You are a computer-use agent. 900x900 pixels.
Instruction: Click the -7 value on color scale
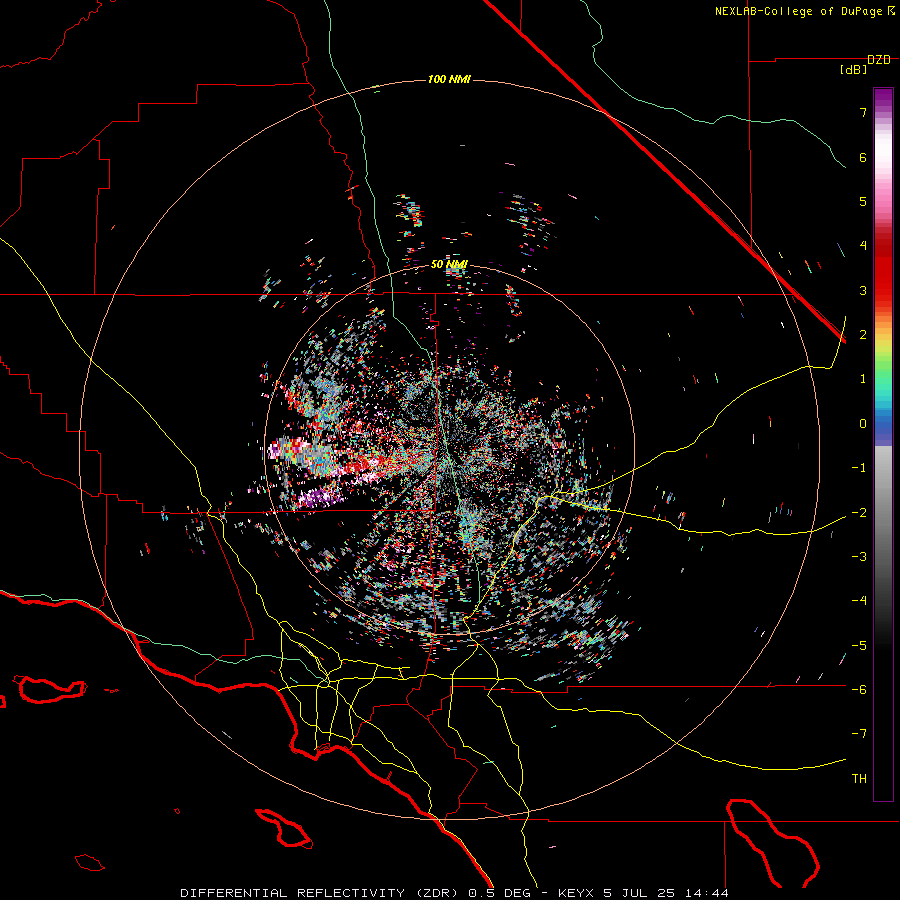pyautogui.click(x=859, y=734)
